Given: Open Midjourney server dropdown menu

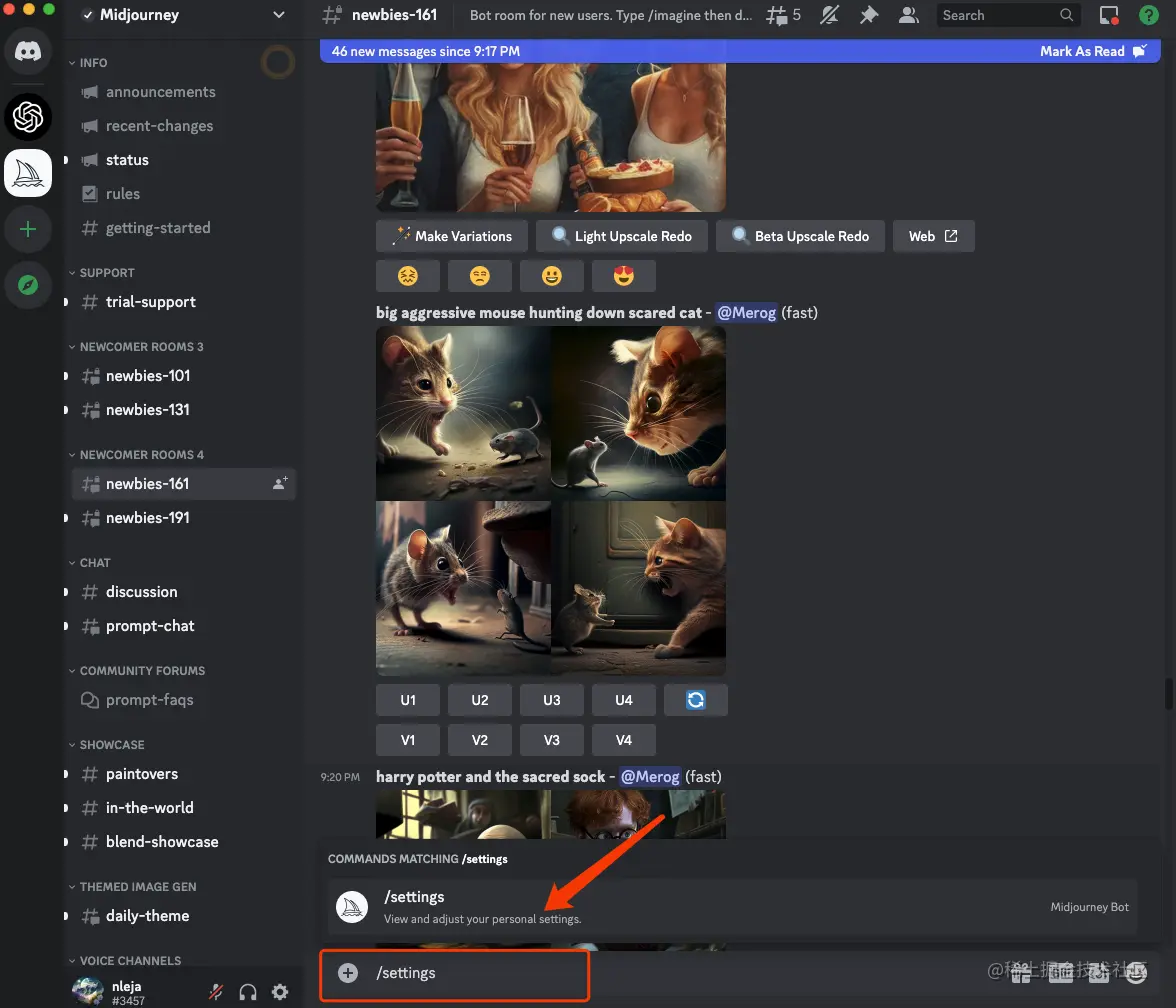Looking at the screenshot, I should tap(278, 15).
